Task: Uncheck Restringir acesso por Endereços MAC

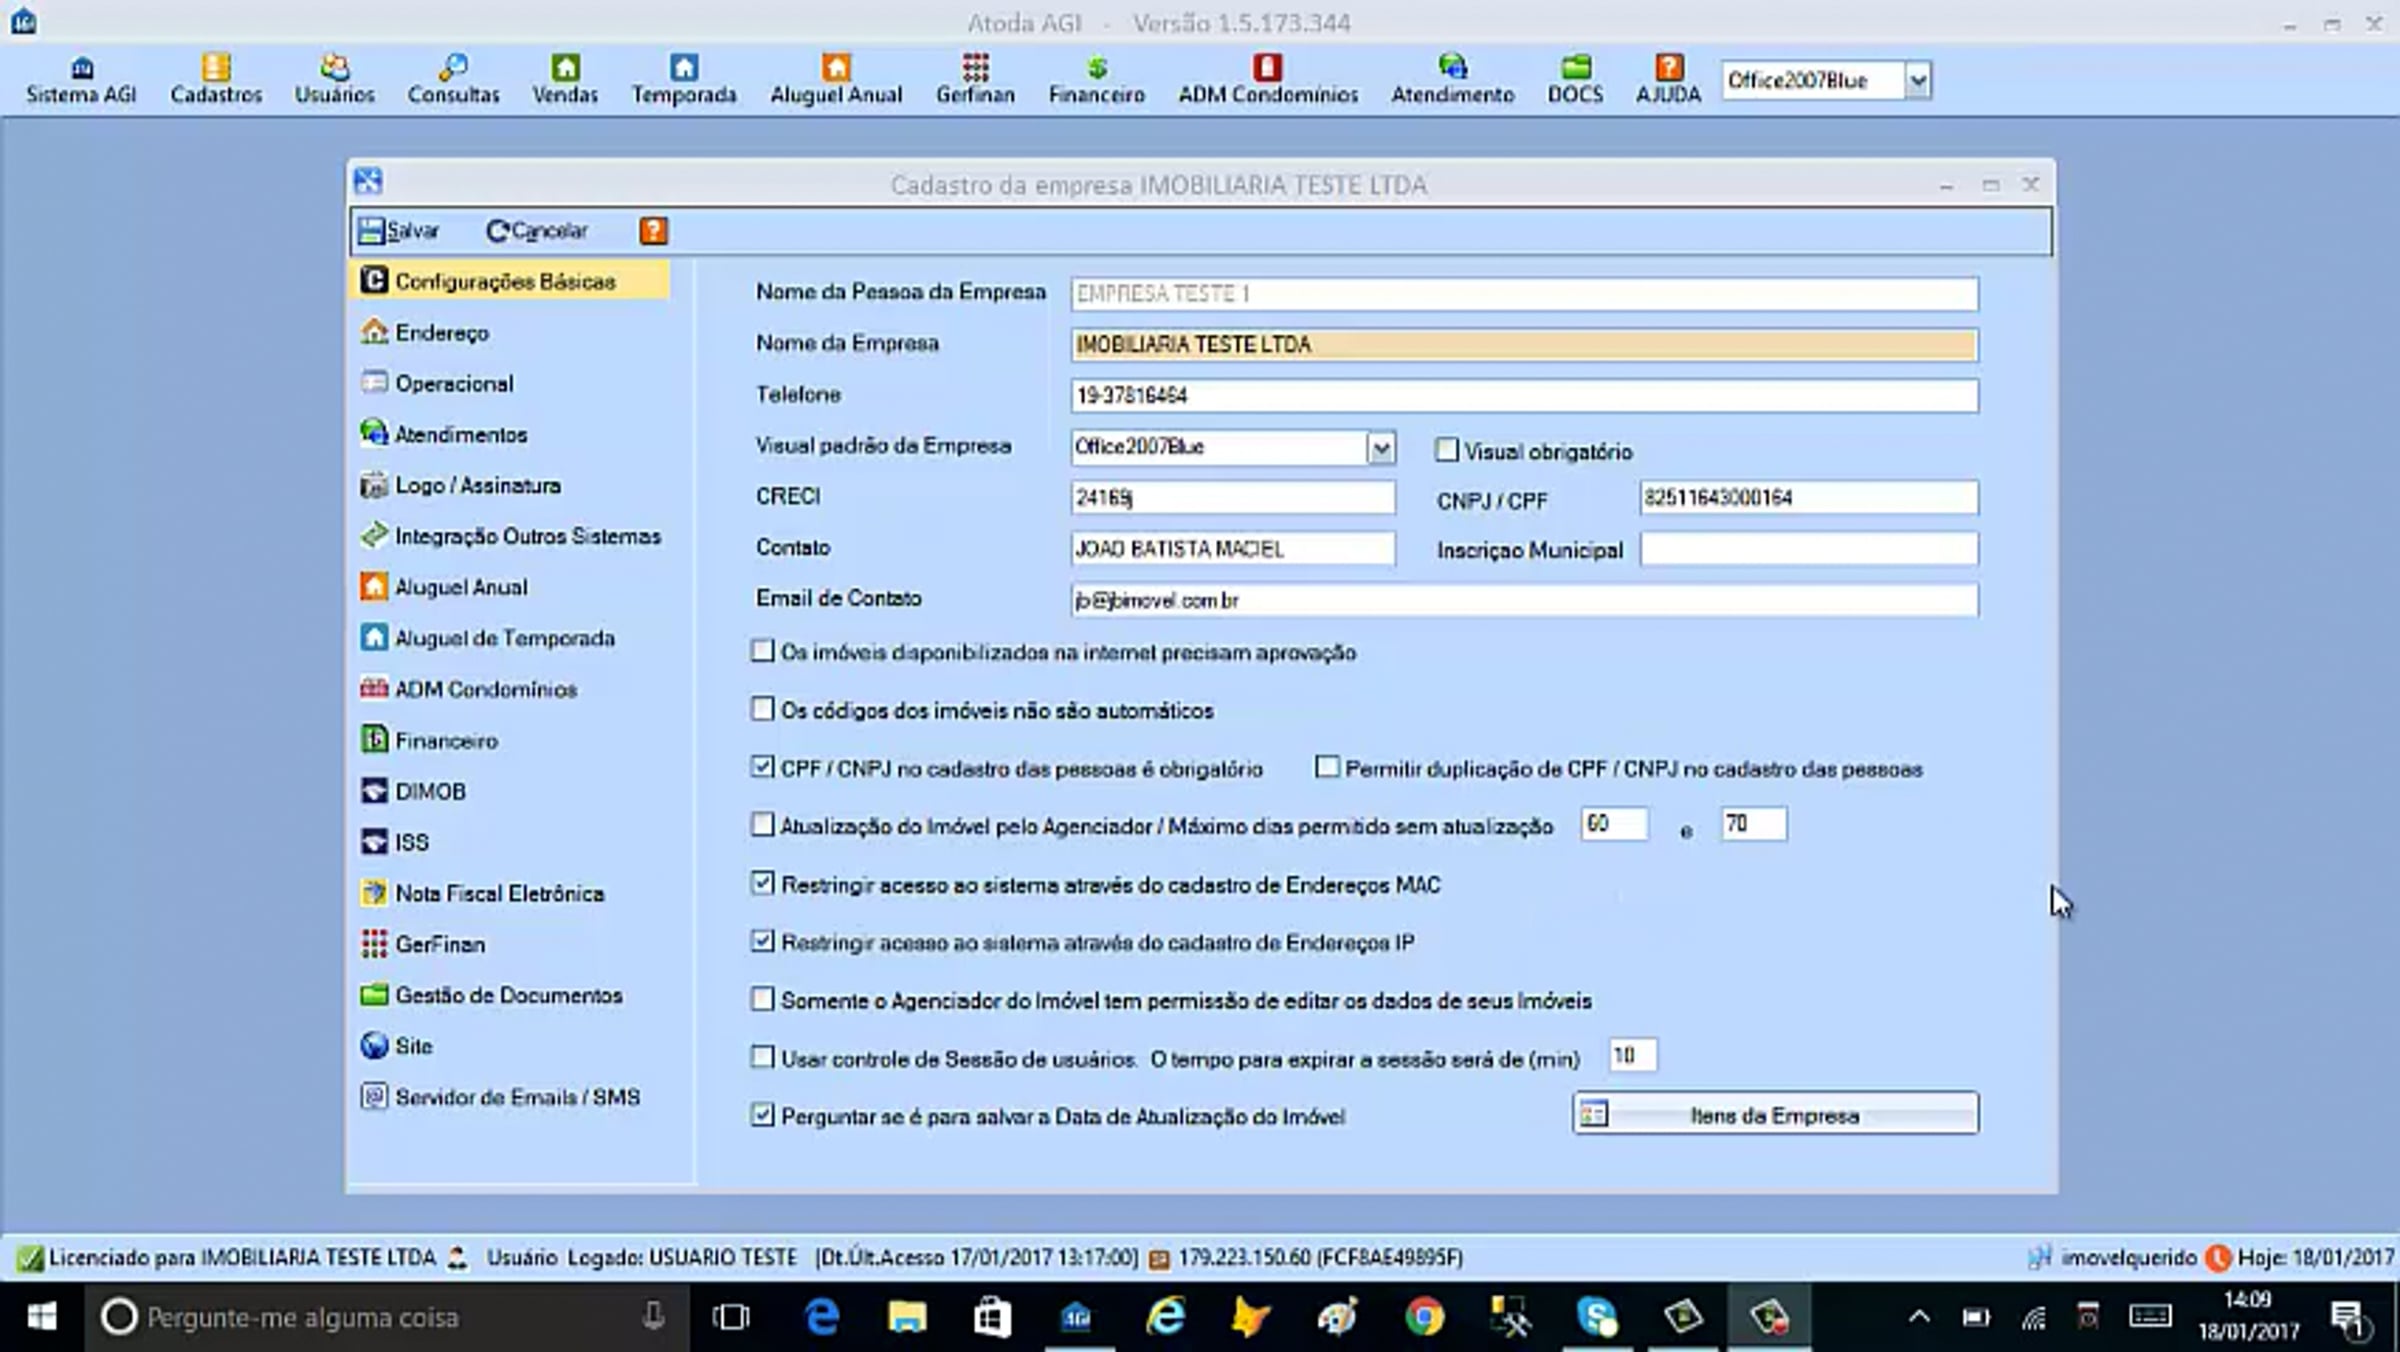Action: coord(762,883)
